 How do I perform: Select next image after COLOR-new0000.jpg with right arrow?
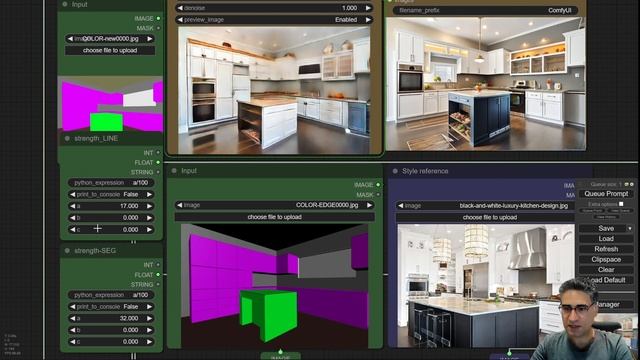click(150, 39)
